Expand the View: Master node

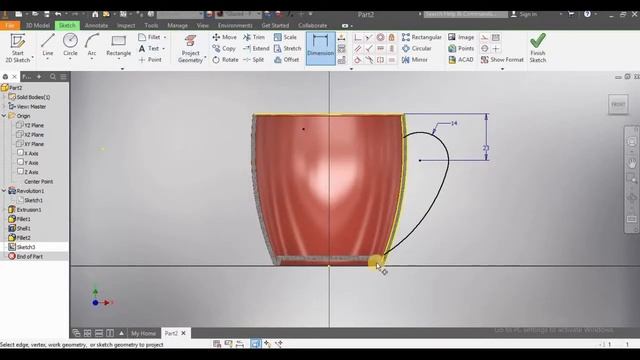coord(4,107)
